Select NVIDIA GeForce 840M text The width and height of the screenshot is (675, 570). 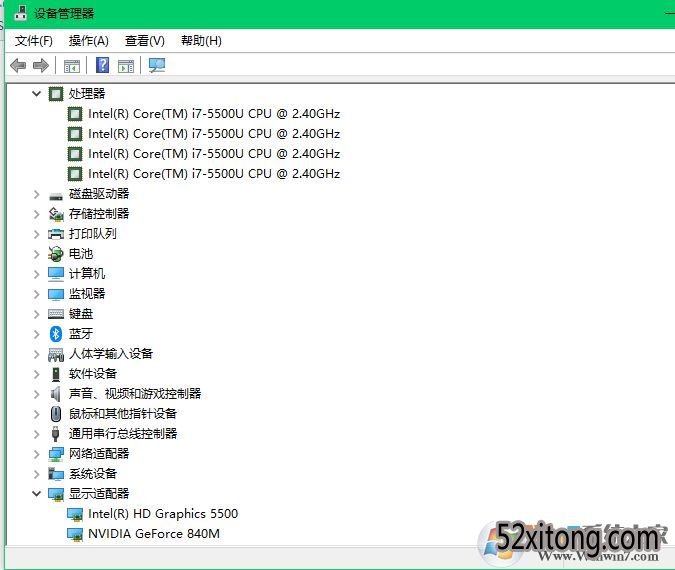coord(154,534)
